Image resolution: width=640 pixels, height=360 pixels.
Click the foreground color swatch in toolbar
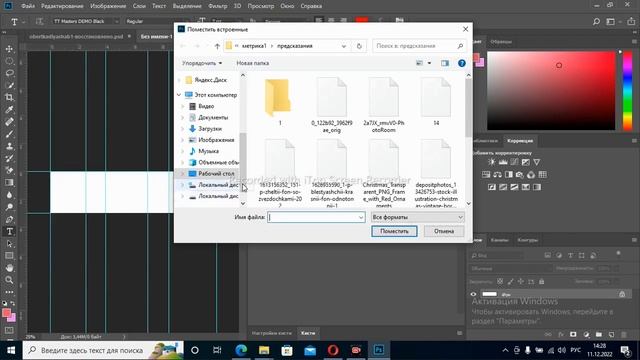coord(6,313)
